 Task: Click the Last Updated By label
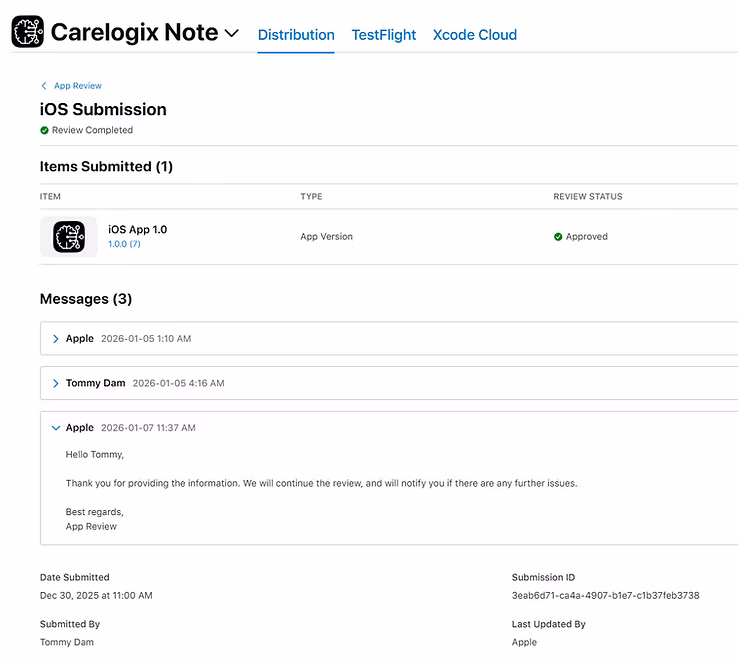tap(548, 624)
